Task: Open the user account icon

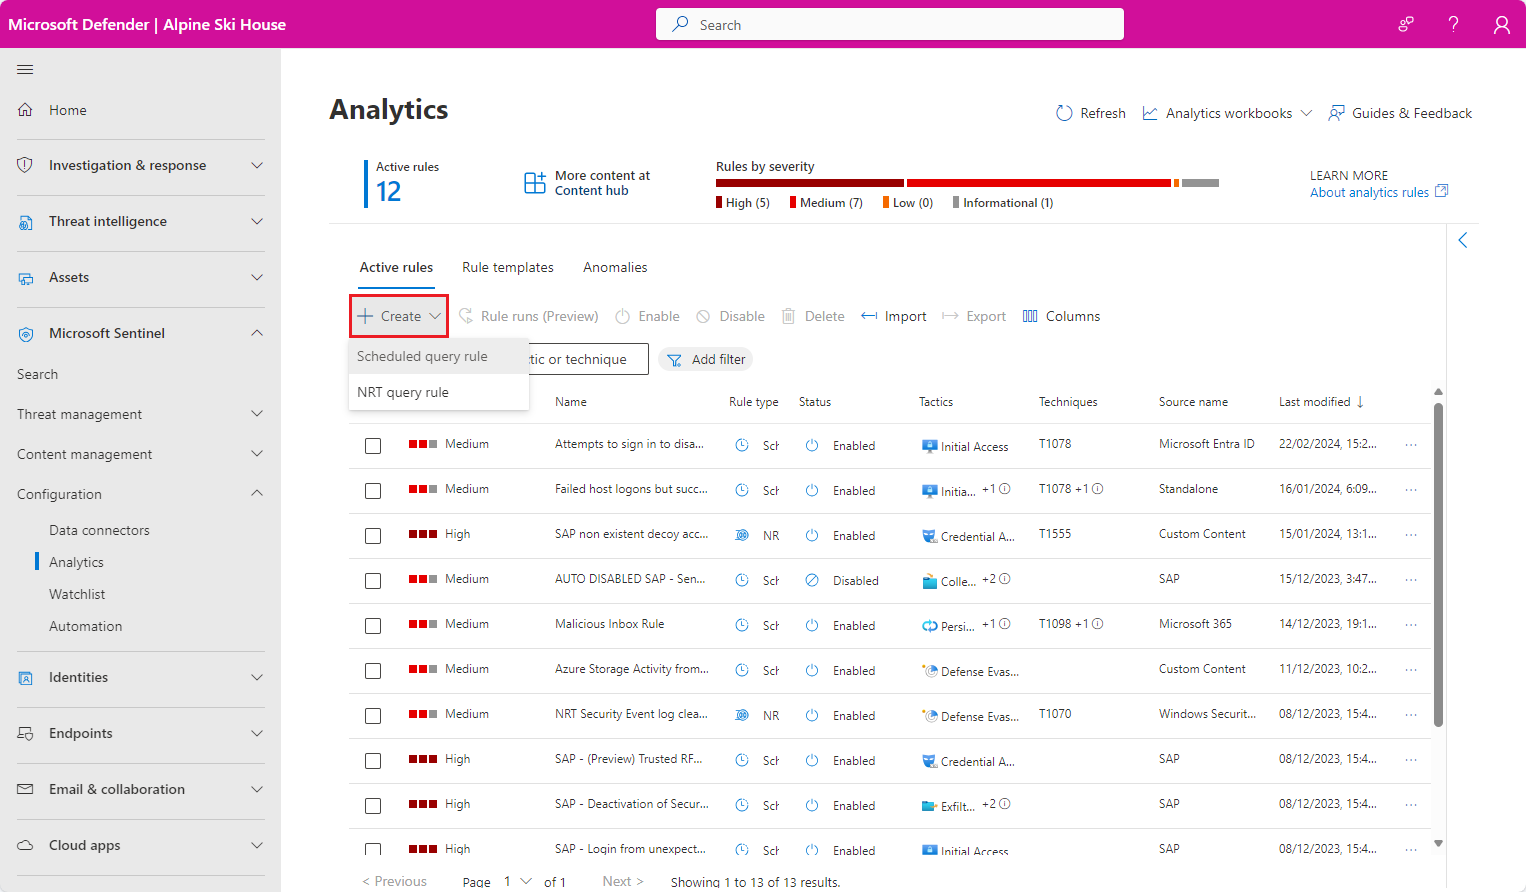Action: pos(1502,24)
